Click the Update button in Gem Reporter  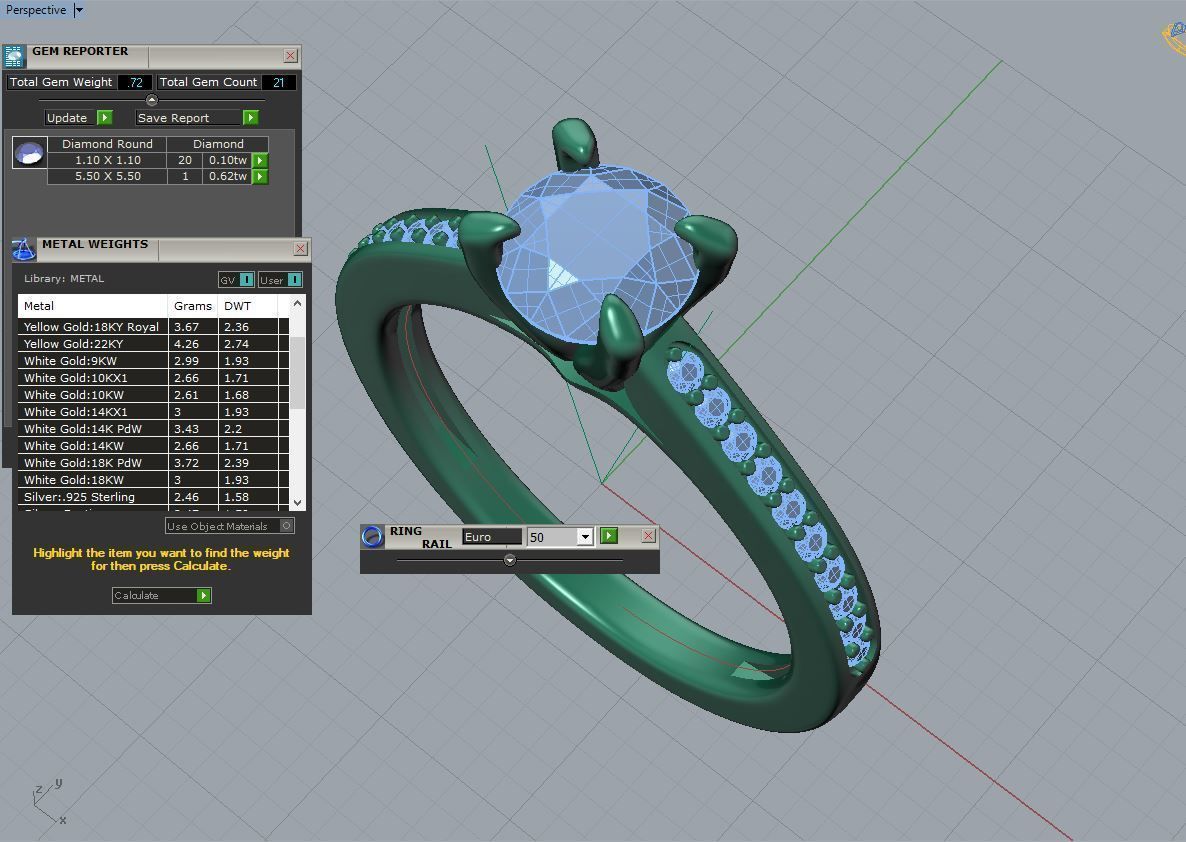click(79, 117)
